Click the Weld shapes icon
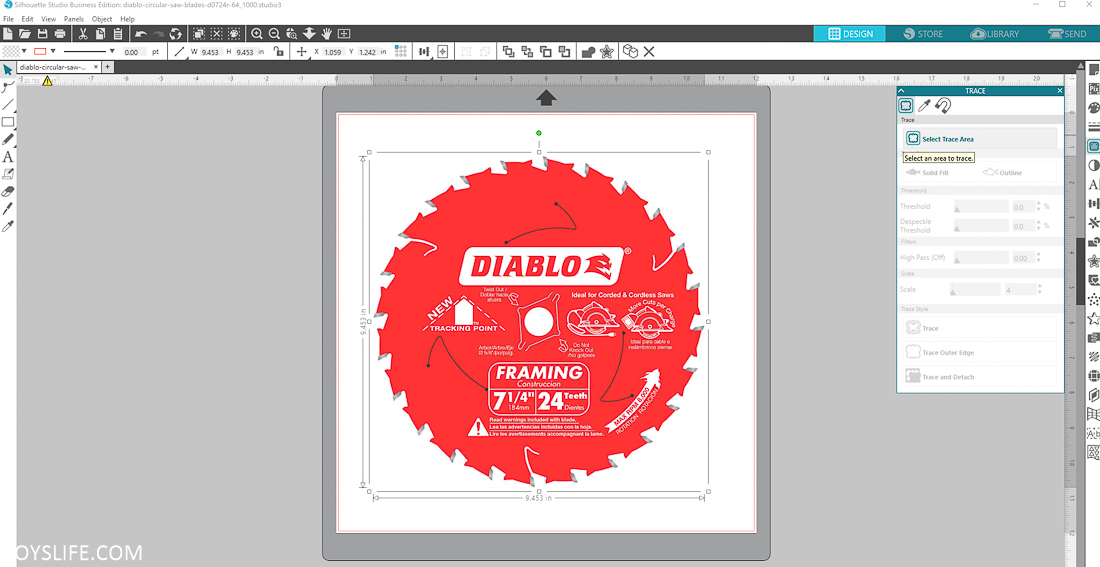This screenshot has width=1100, height=567. coord(589,51)
